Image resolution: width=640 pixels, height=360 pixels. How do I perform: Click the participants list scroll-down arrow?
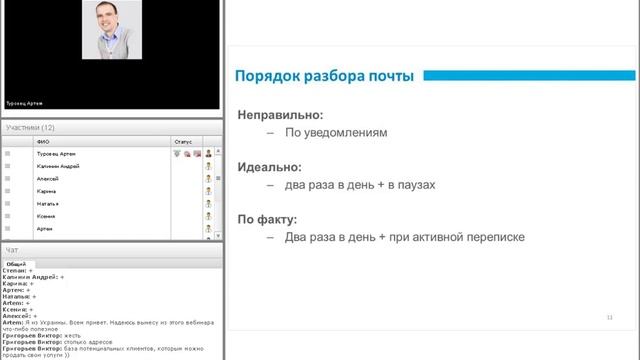(218, 236)
